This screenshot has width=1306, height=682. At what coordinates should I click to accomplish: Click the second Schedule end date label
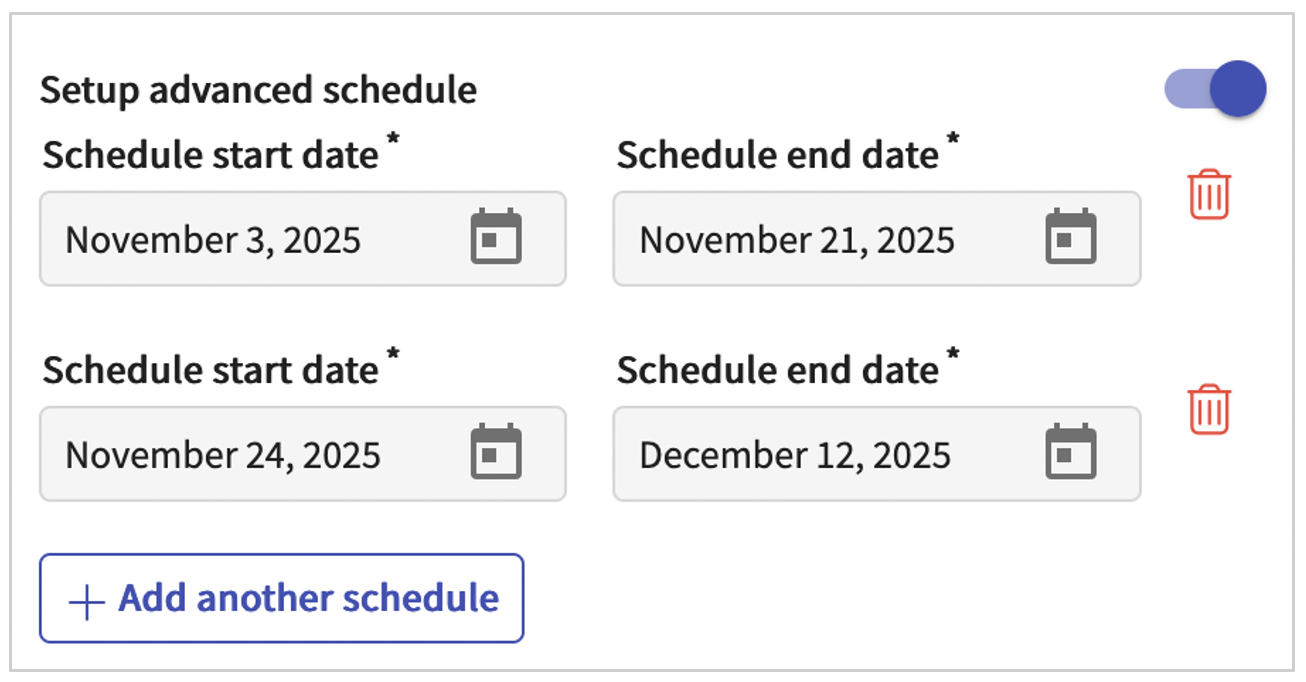tap(778, 370)
